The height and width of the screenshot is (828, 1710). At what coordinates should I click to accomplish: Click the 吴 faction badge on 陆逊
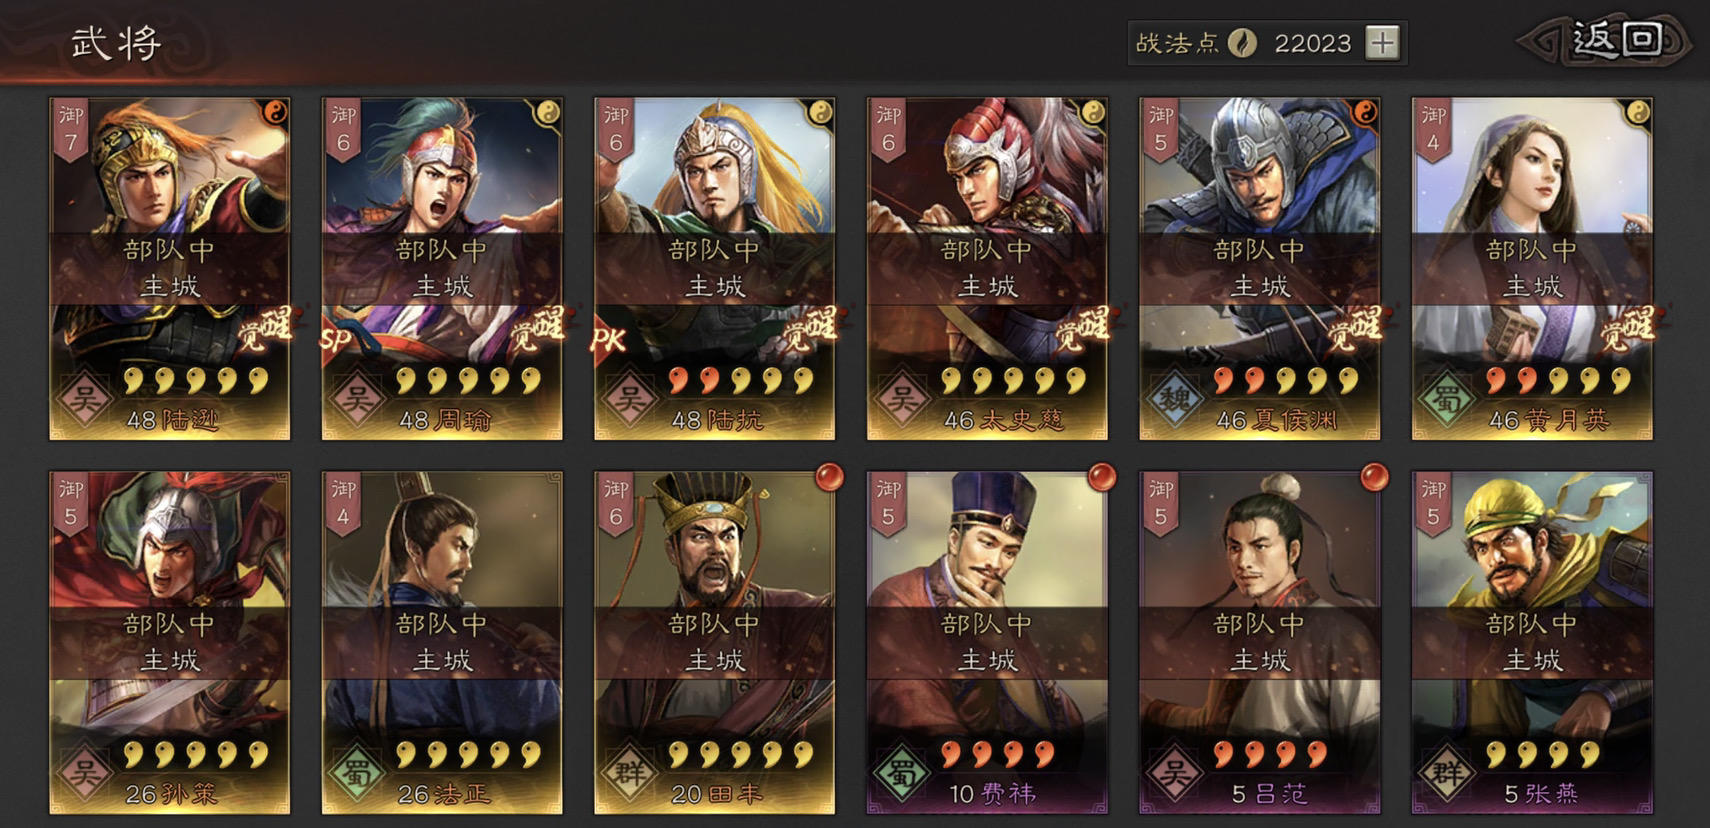pos(85,398)
